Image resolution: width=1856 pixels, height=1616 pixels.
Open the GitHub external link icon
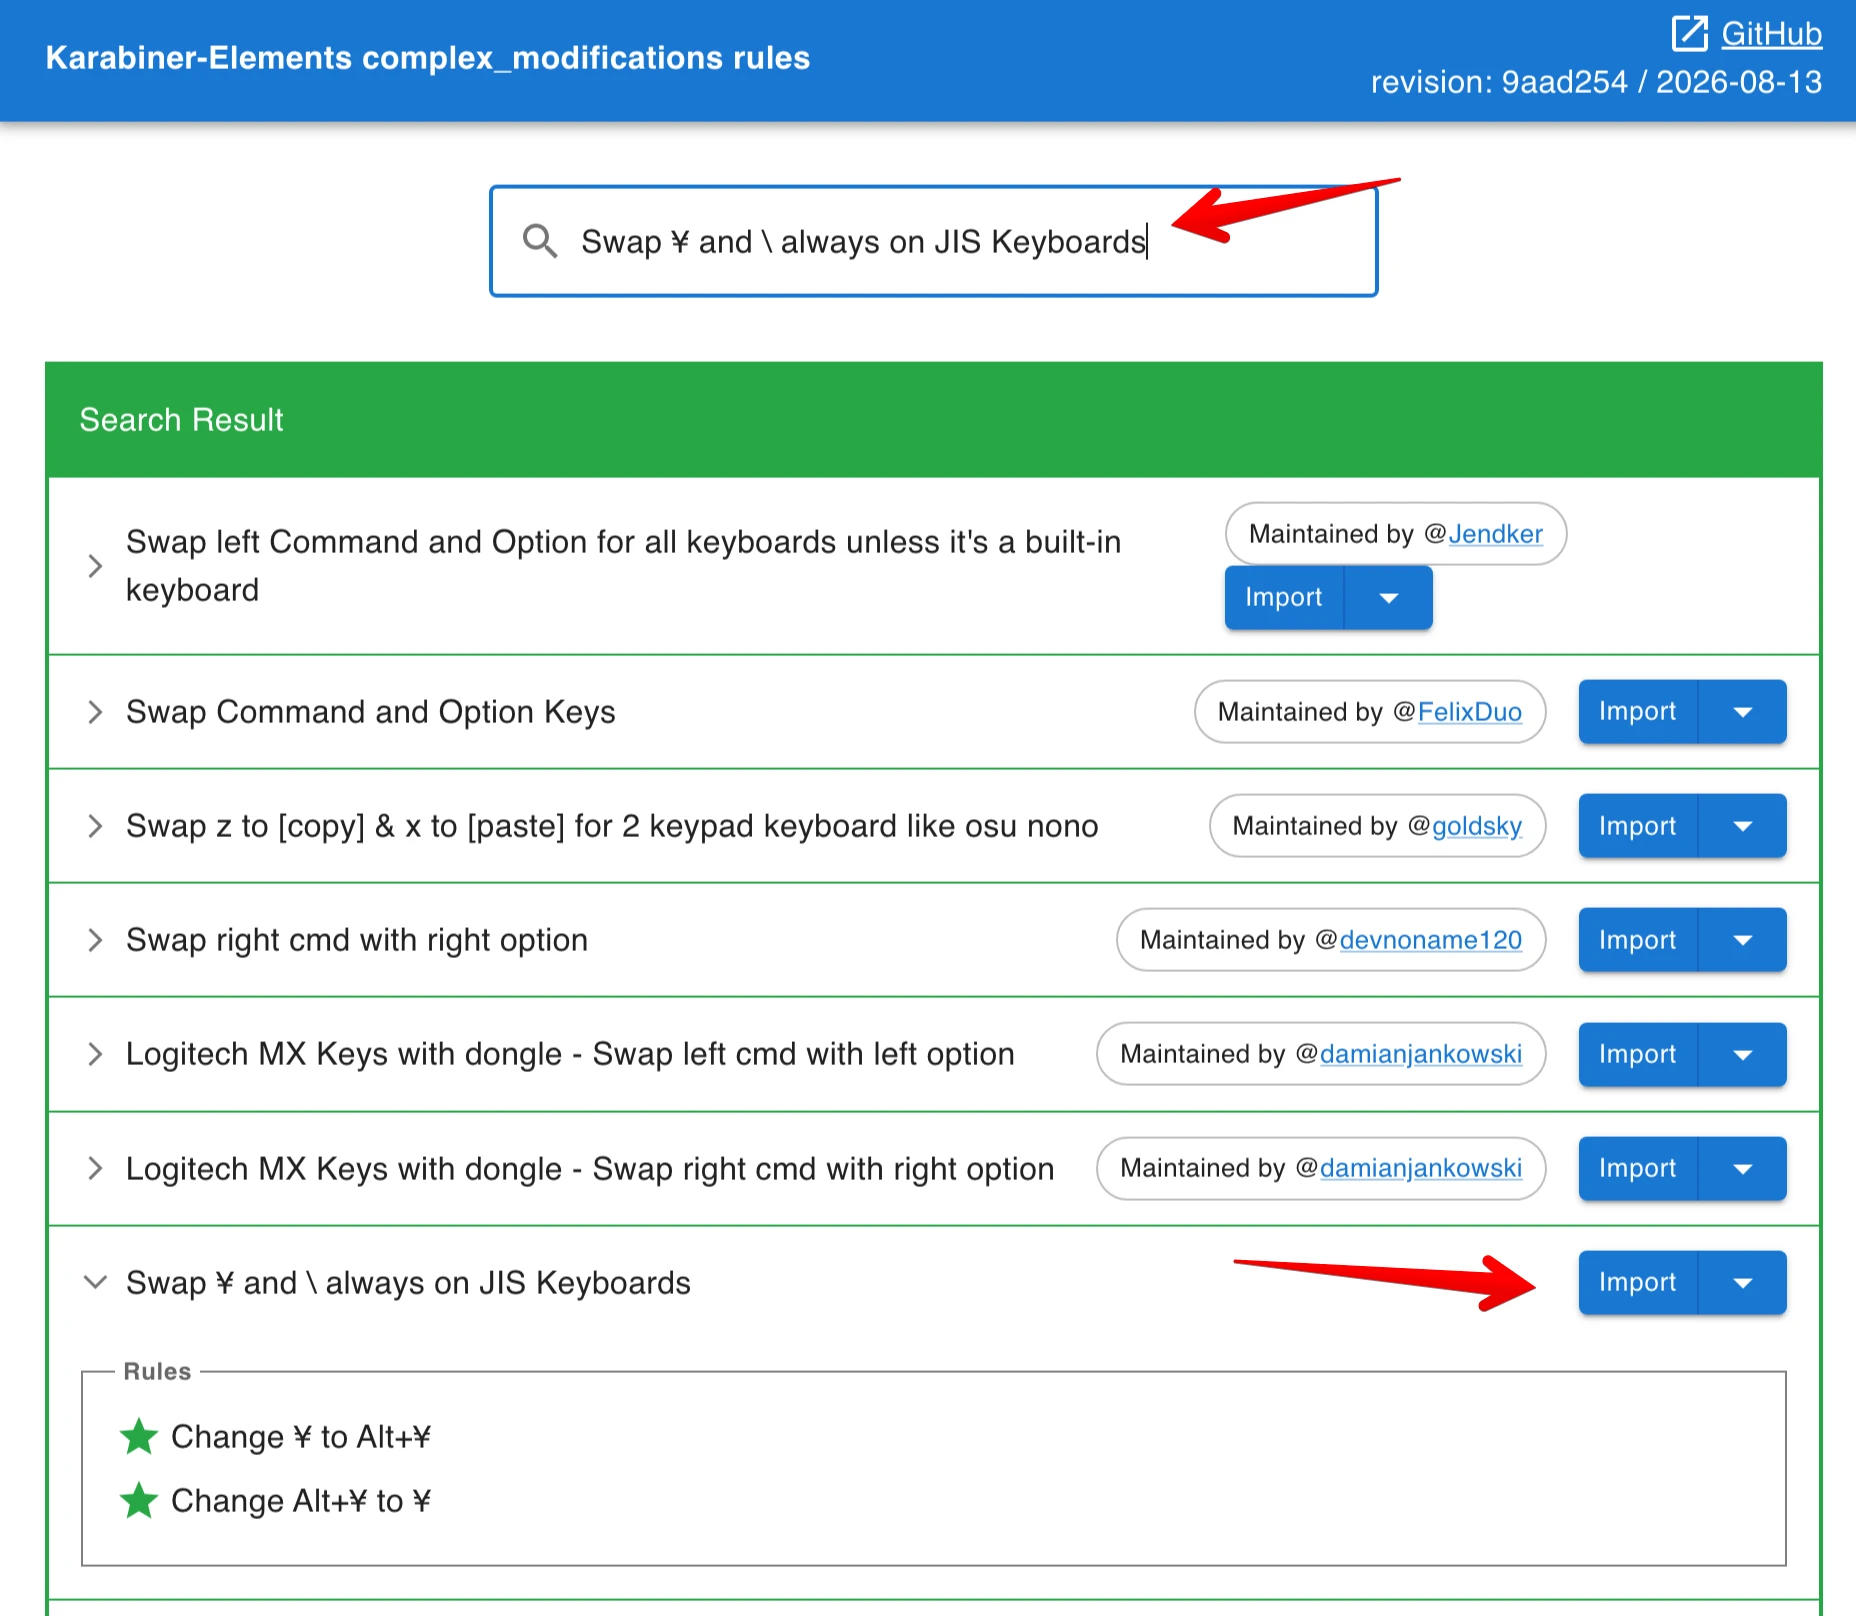point(1690,33)
